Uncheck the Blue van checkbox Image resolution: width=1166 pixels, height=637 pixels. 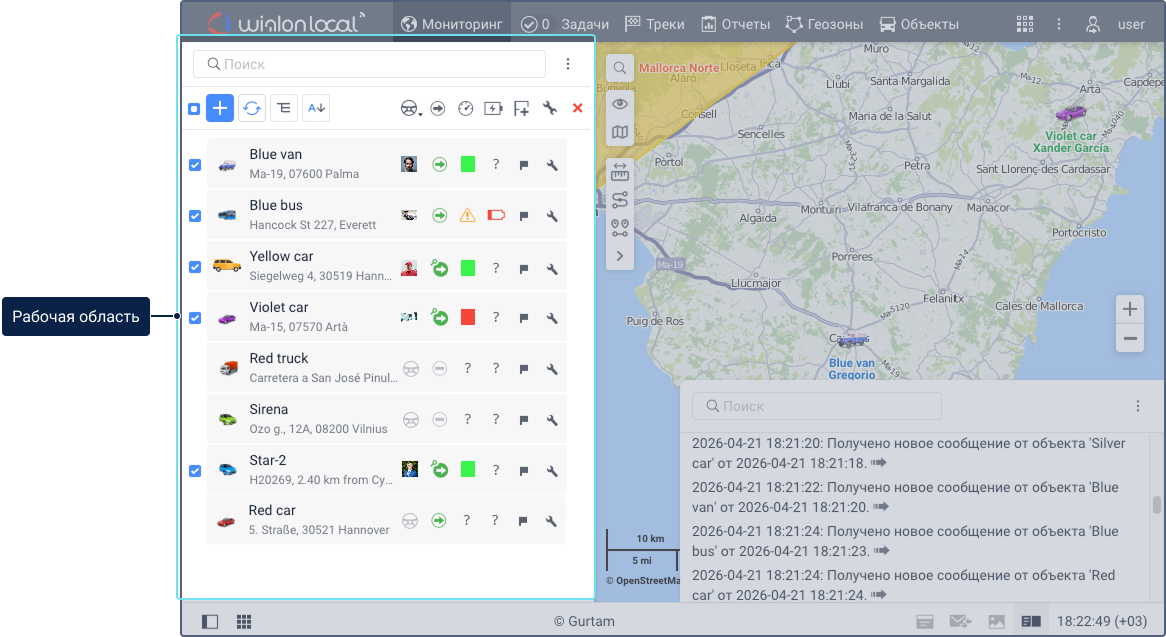[195, 165]
